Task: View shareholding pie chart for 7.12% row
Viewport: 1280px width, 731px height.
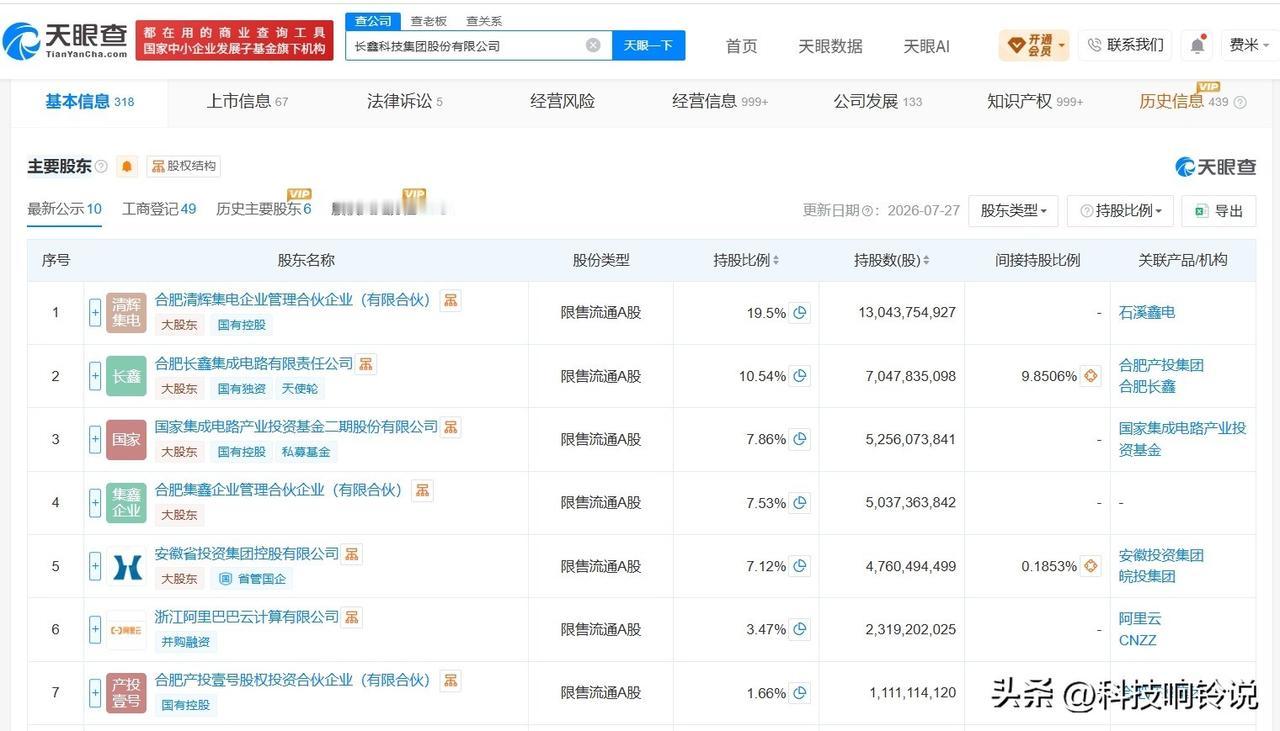Action: pyautogui.click(x=800, y=566)
